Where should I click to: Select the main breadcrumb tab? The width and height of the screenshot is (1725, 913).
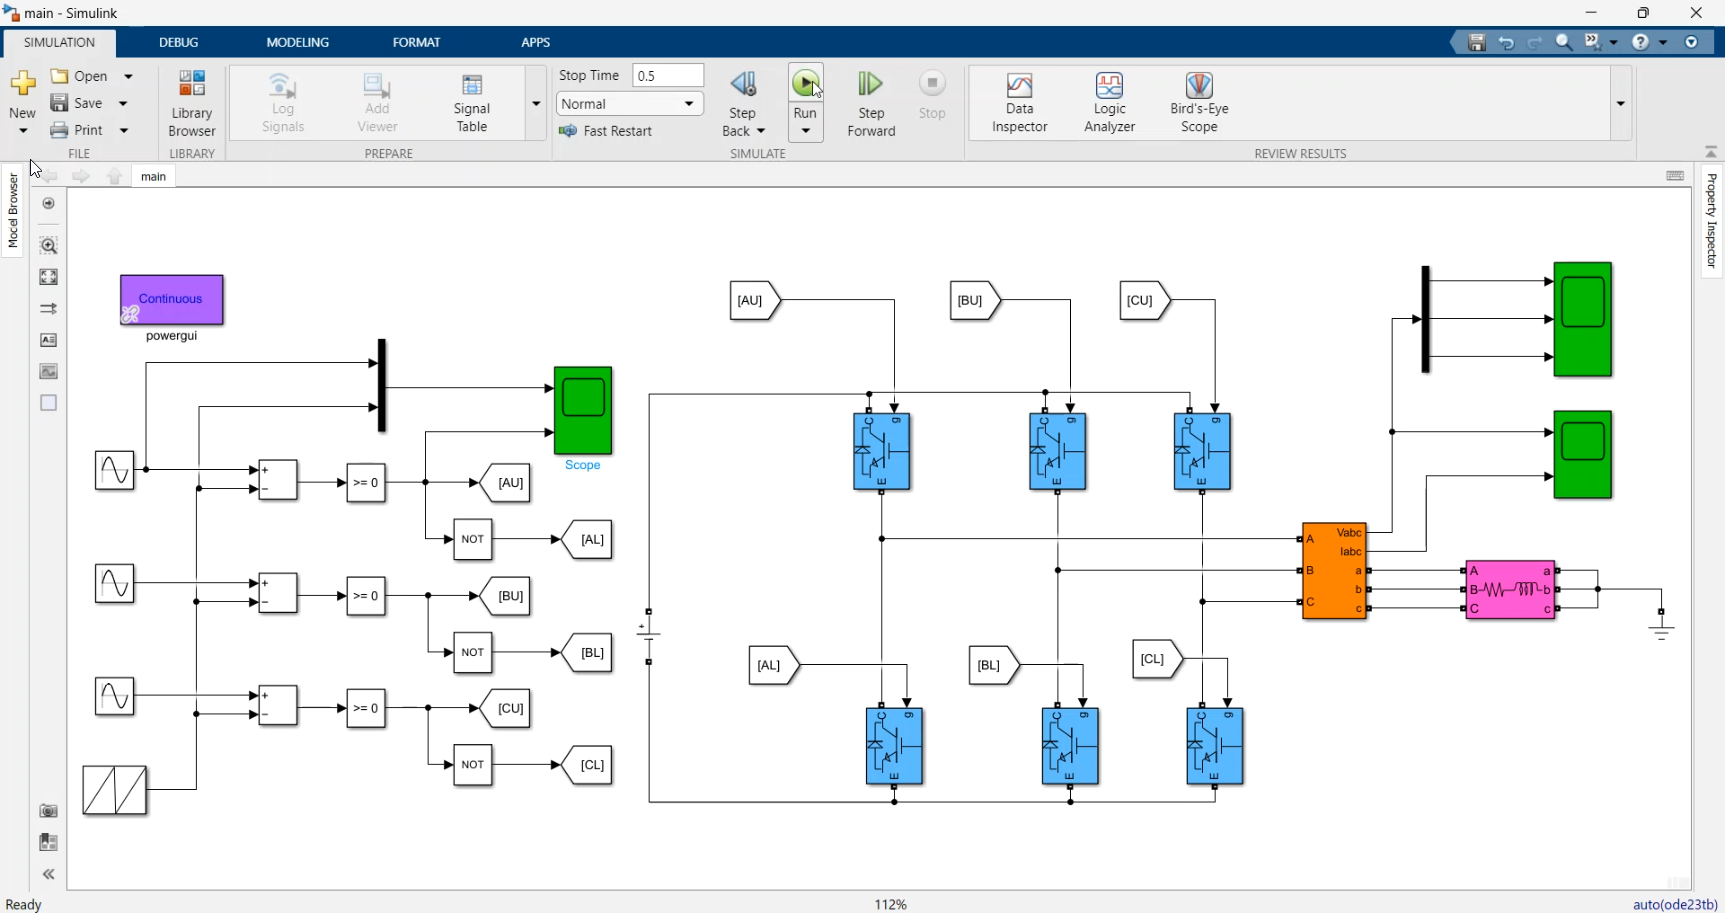tap(153, 177)
